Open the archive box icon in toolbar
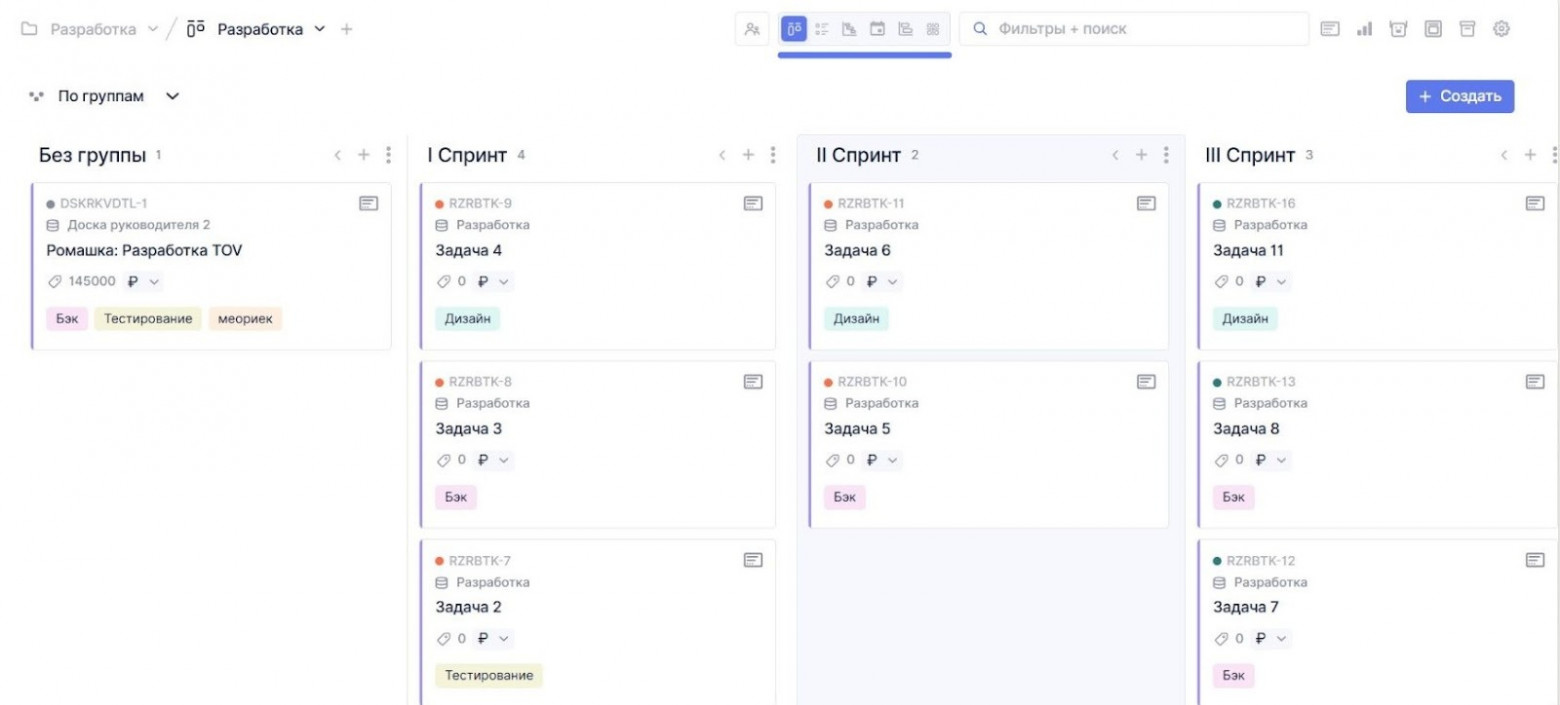The width and height of the screenshot is (1560, 705). coord(1467,29)
